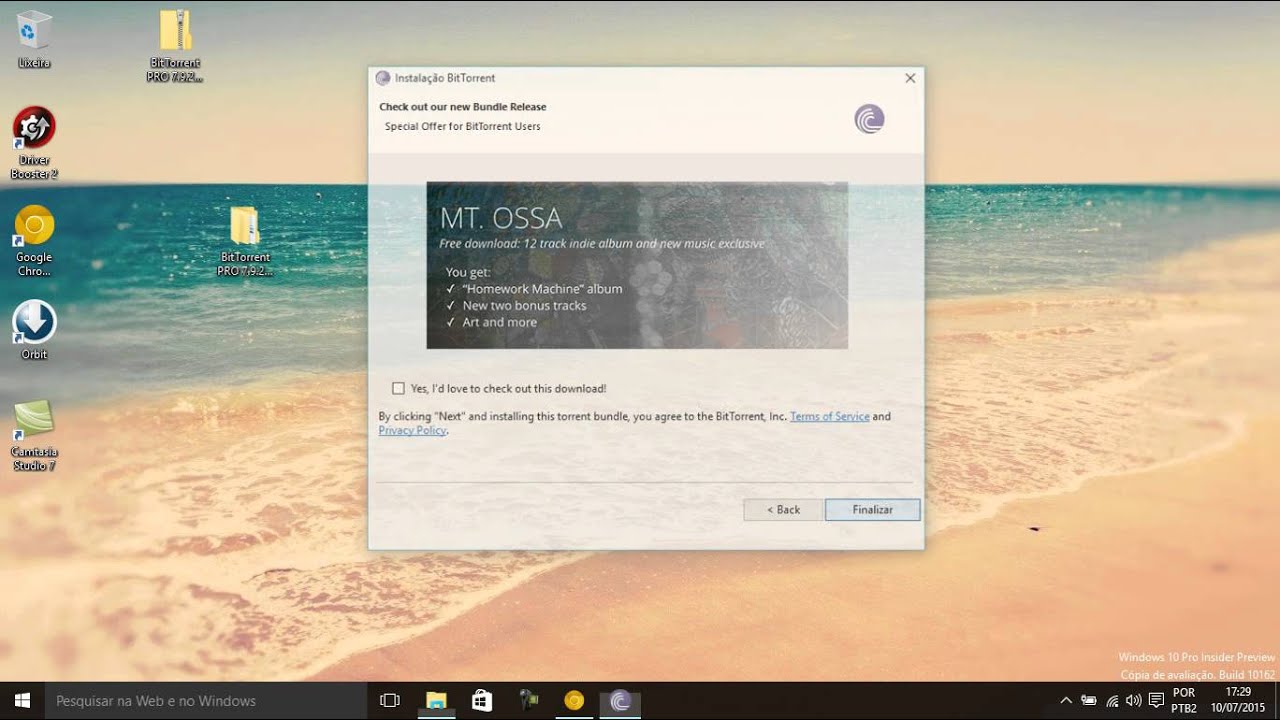This screenshot has width=1280, height=720.
Task: Open the Windows Start menu
Action: pyautogui.click(x=22, y=701)
